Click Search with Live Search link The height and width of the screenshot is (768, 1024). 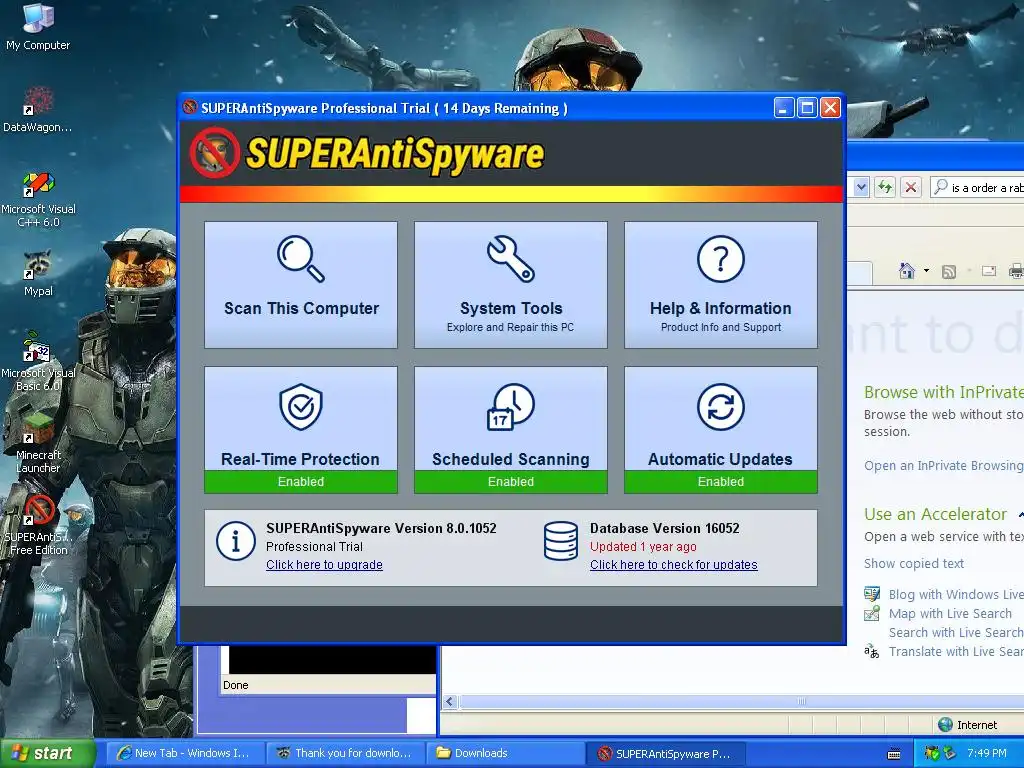coord(956,632)
